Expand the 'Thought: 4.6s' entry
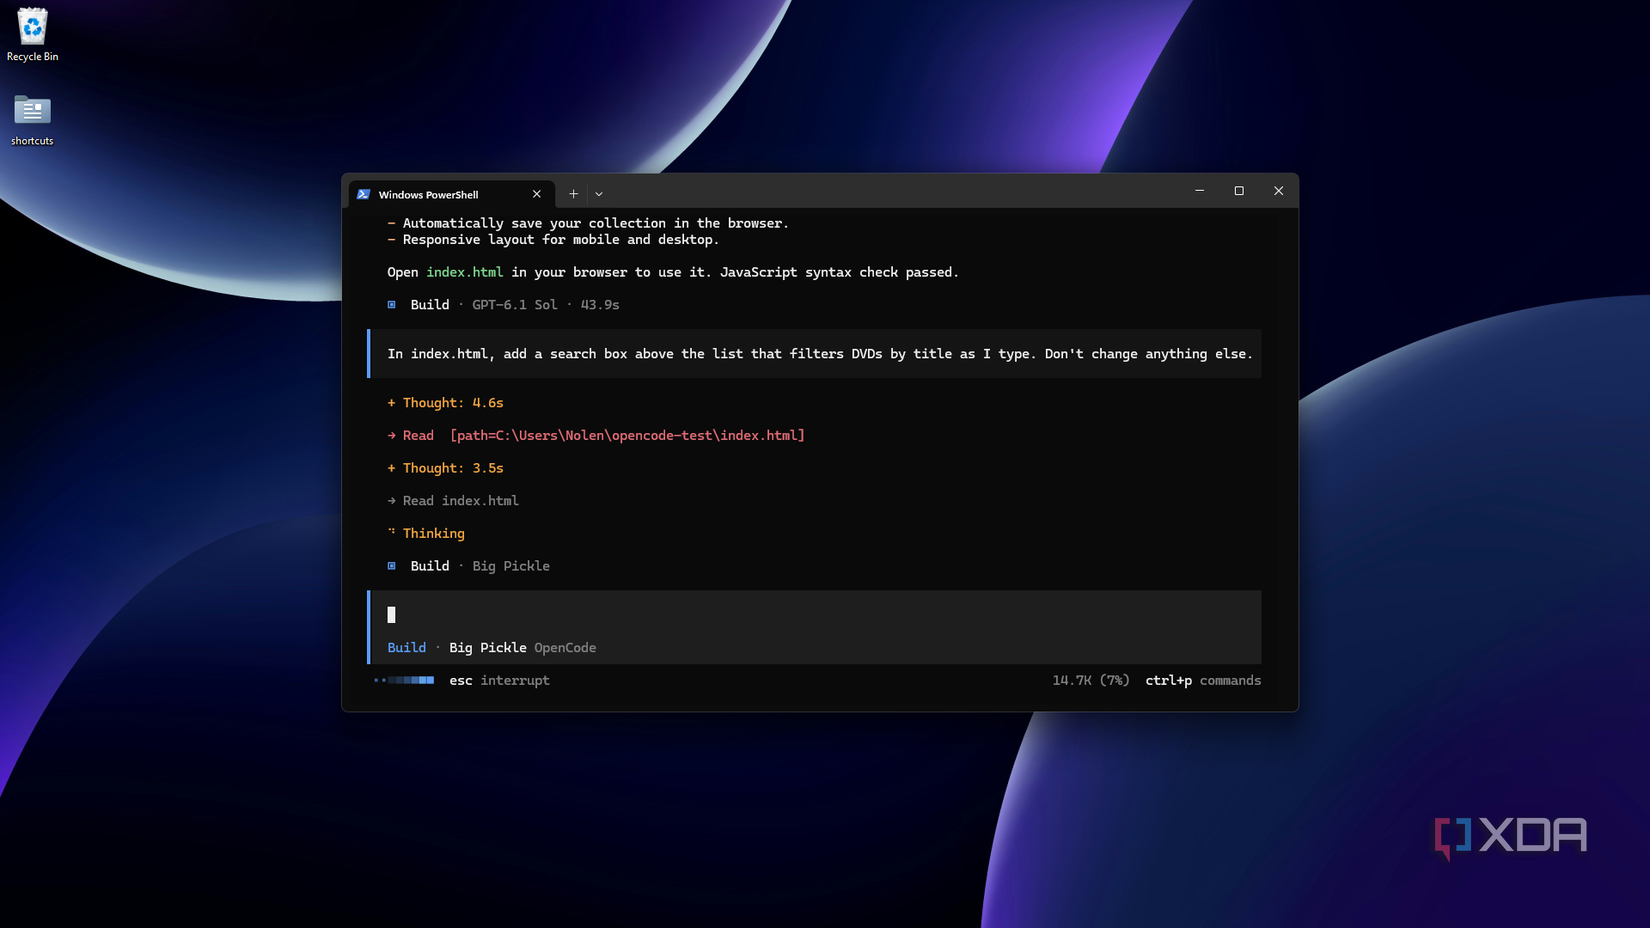This screenshot has width=1650, height=928. [446, 403]
